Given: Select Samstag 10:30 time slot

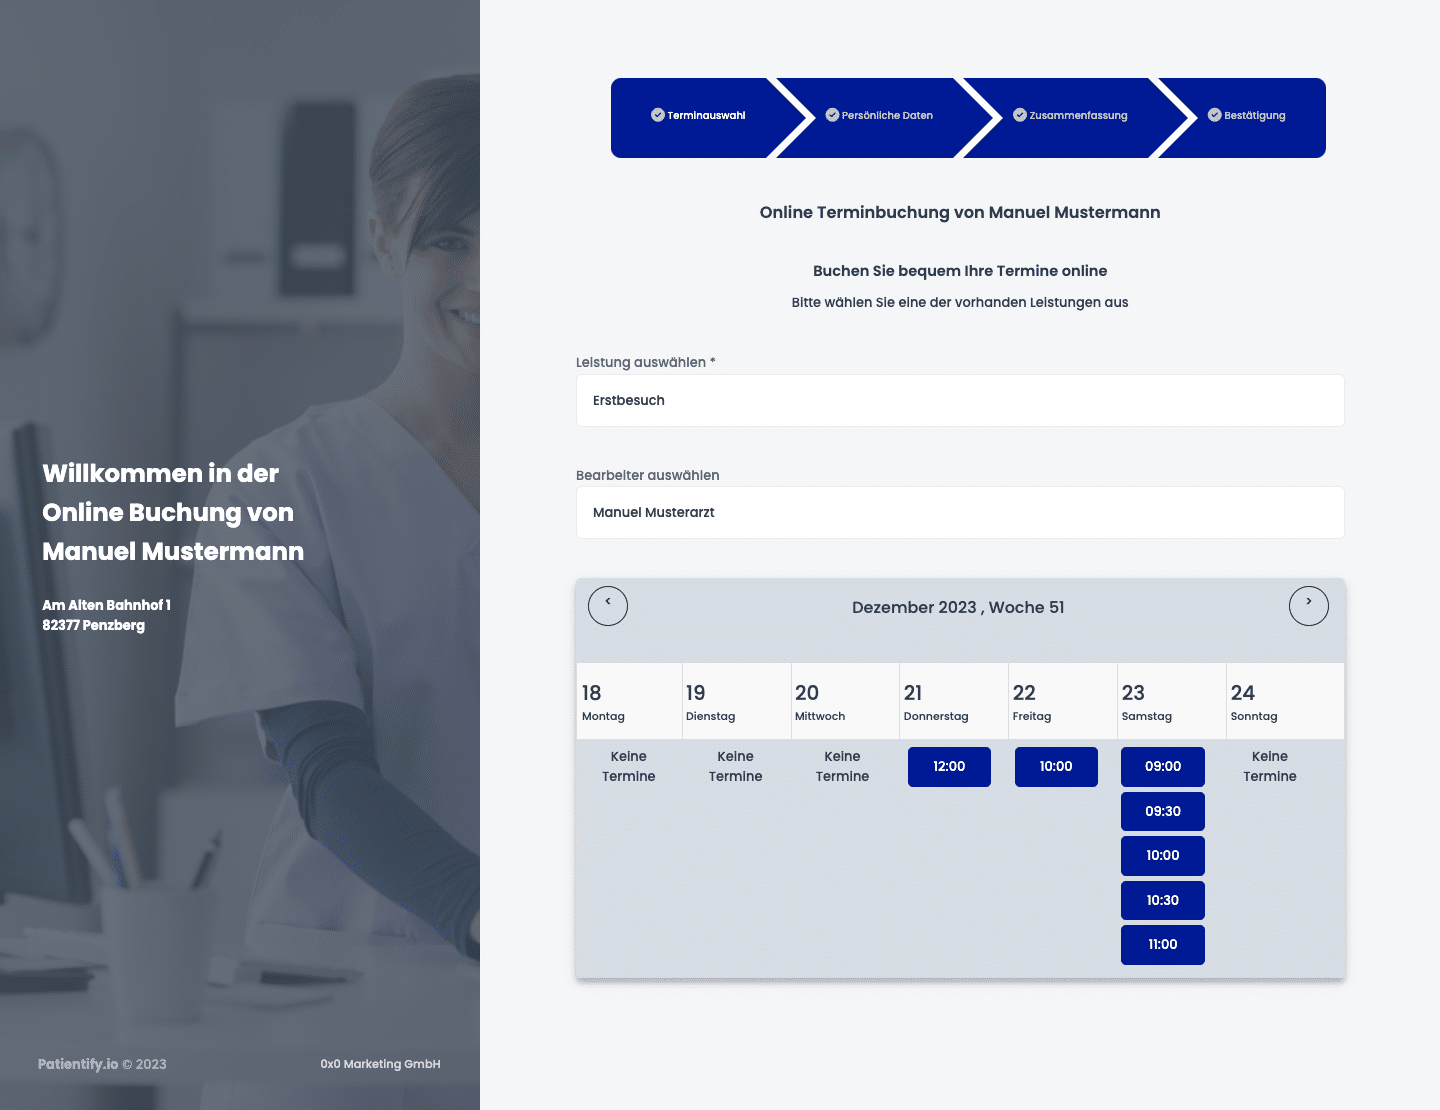Looking at the screenshot, I should pyautogui.click(x=1163, y=900).
